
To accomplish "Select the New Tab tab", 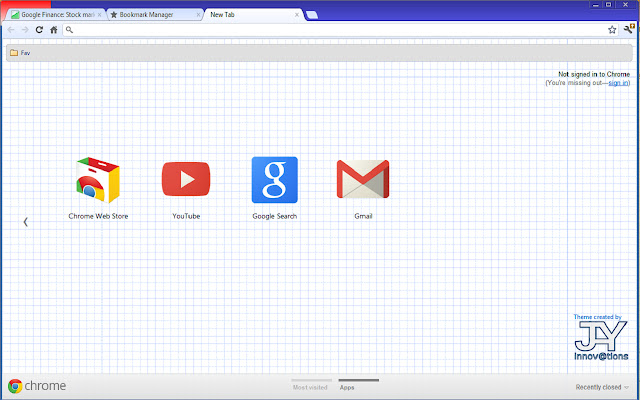I will pos(254,15).
